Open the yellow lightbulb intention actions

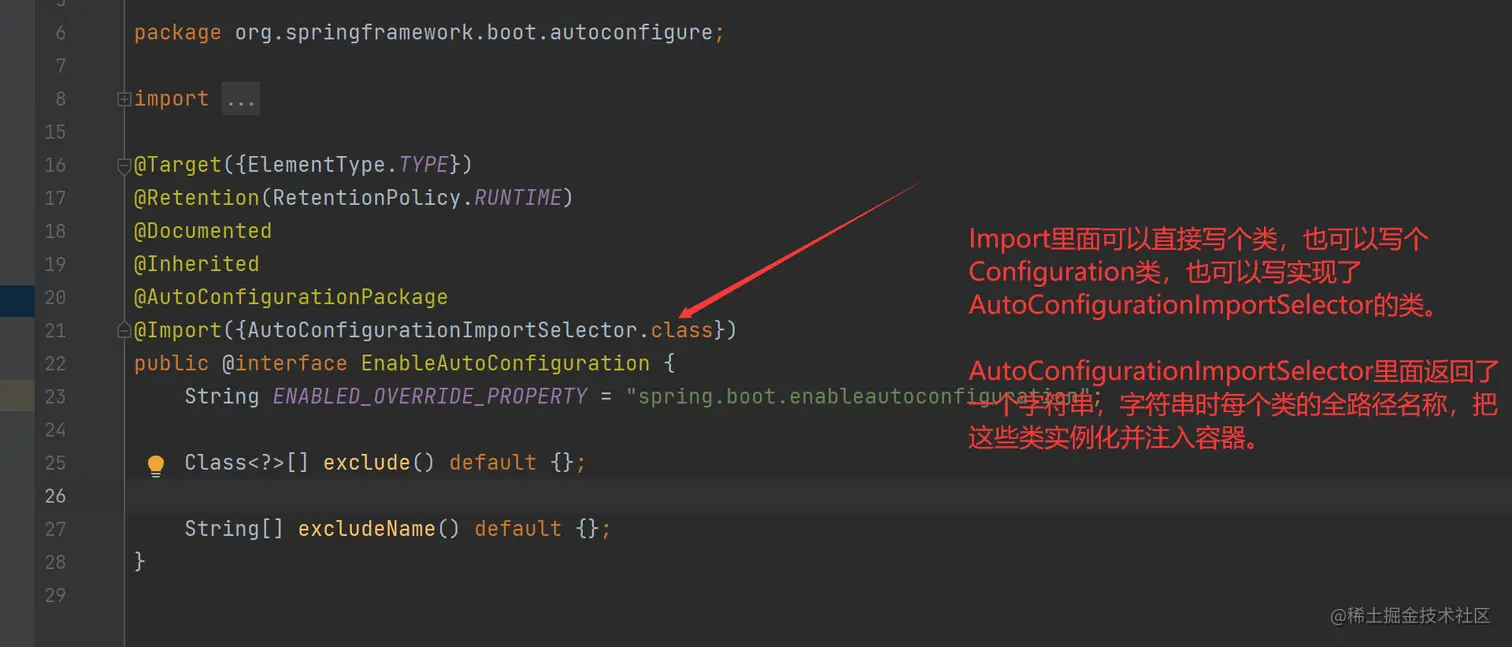(x=156, y=465)
